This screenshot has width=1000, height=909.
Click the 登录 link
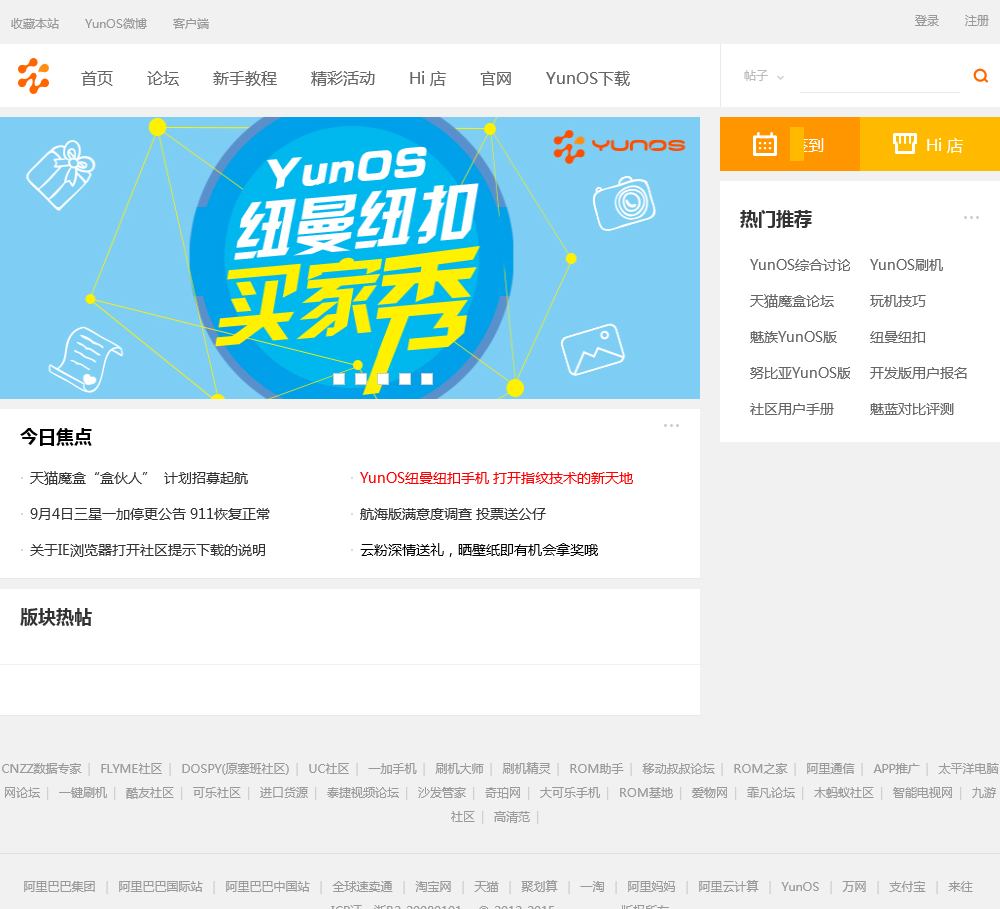927,21
